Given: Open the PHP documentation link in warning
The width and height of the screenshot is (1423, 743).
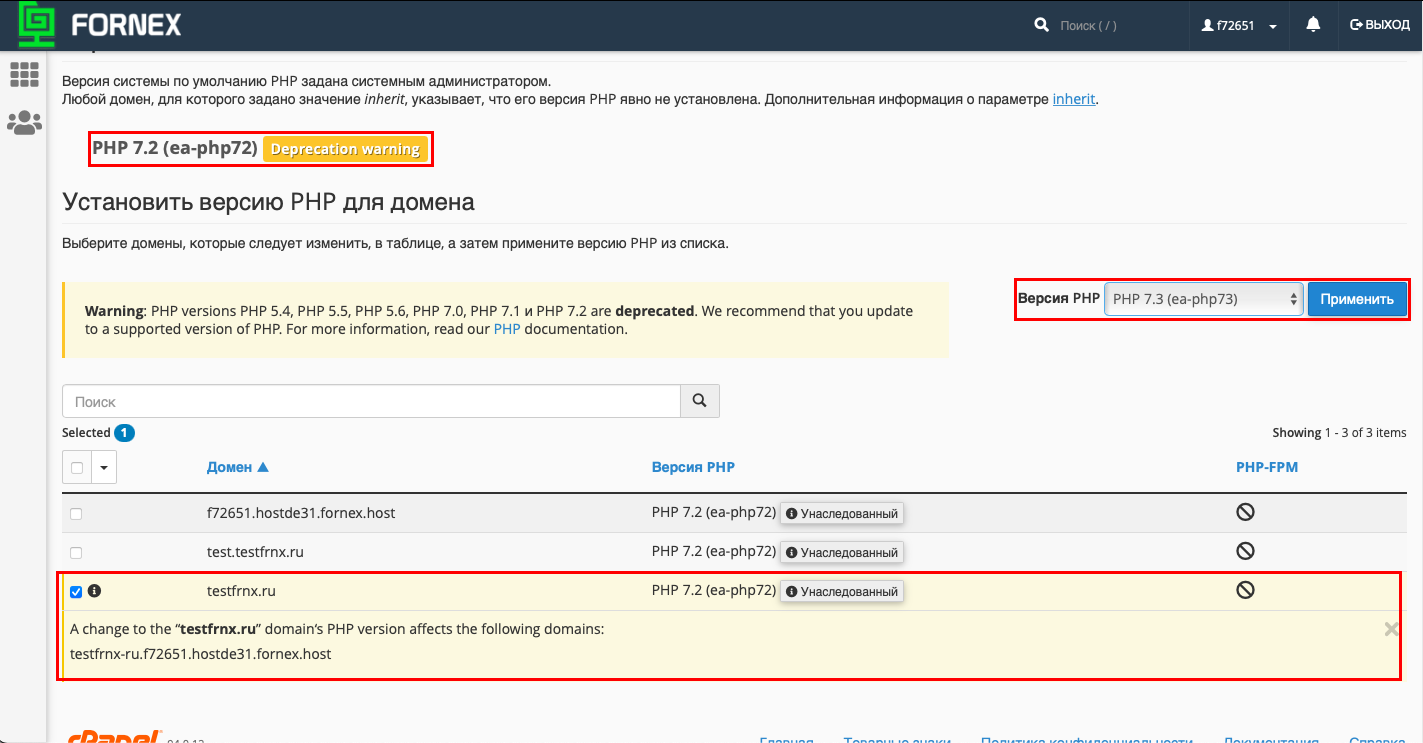Looking at the screenshot, I should click(x=507, y=329).
